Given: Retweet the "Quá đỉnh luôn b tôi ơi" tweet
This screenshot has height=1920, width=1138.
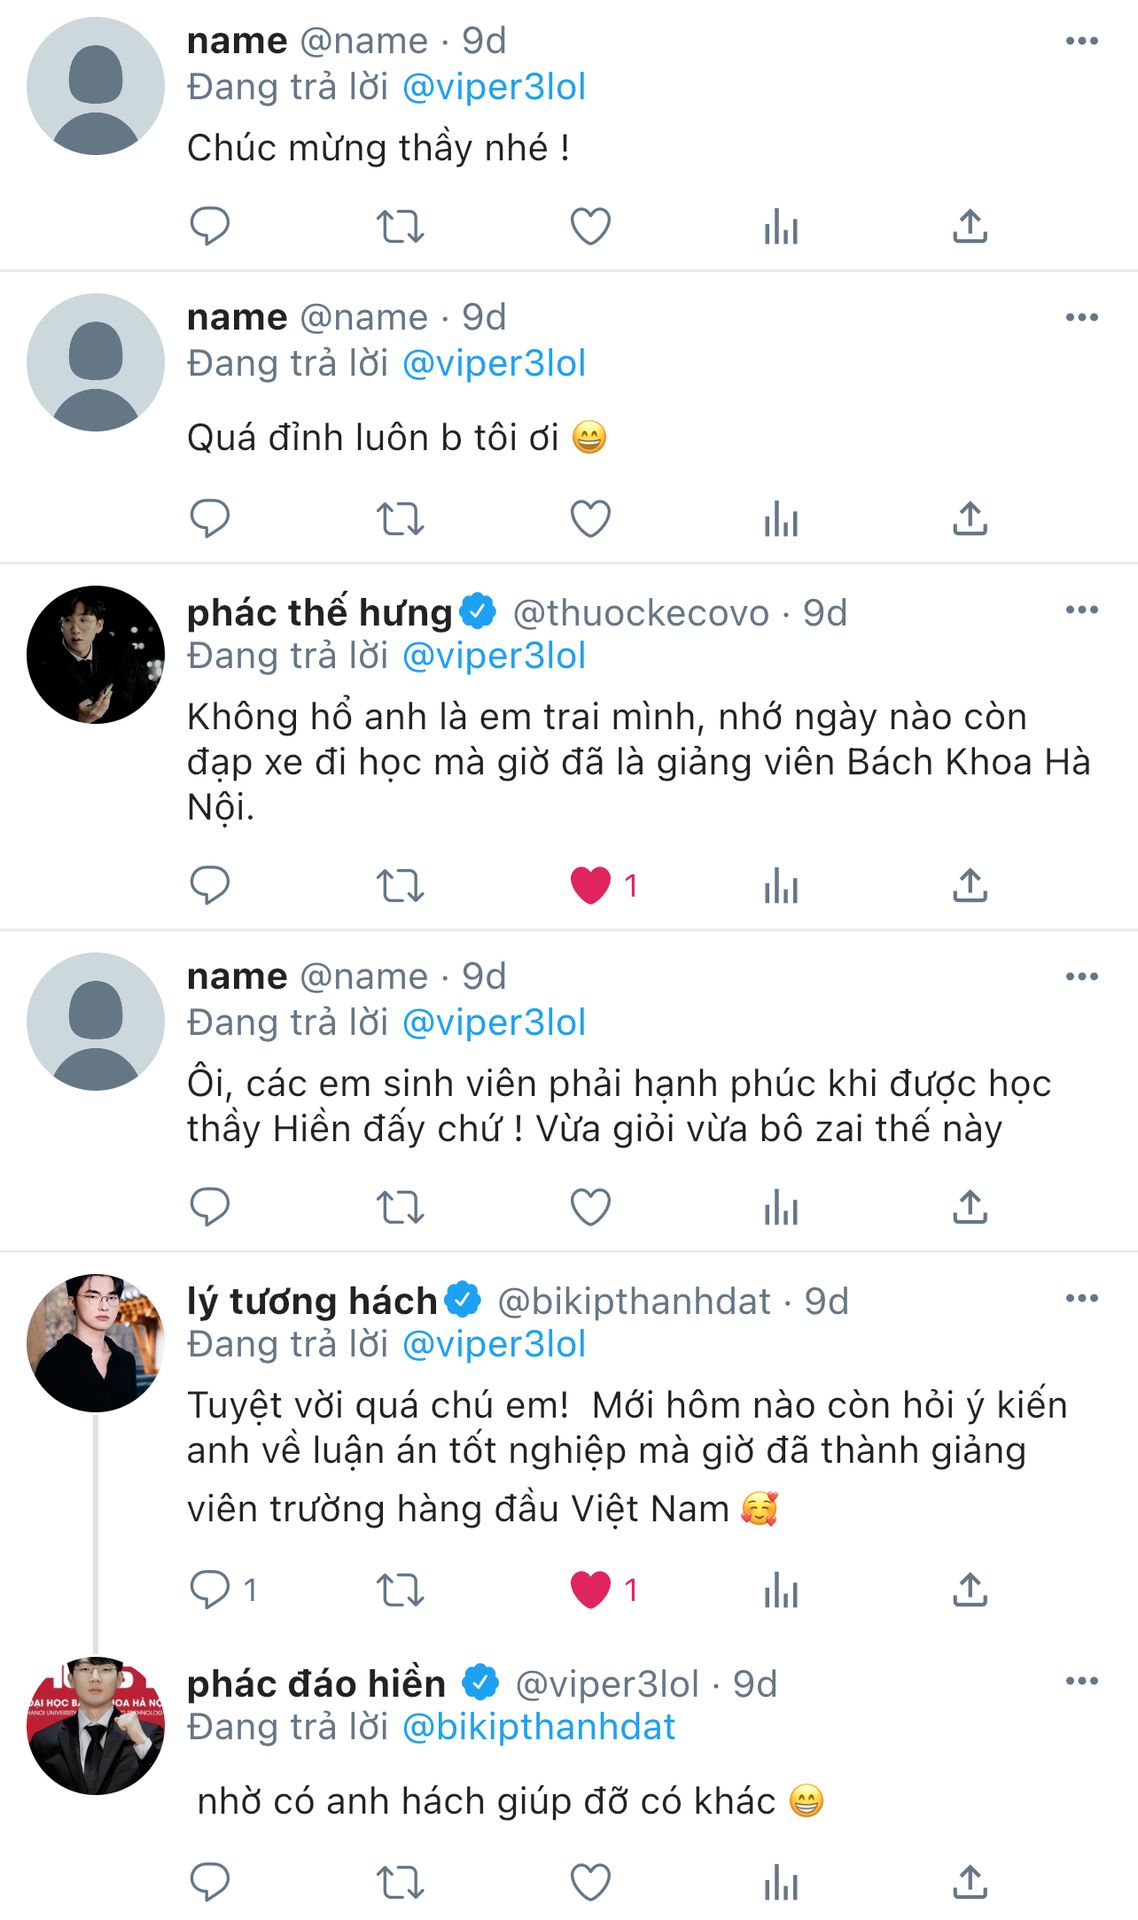Looking at the screenshot, I should 400,519.
